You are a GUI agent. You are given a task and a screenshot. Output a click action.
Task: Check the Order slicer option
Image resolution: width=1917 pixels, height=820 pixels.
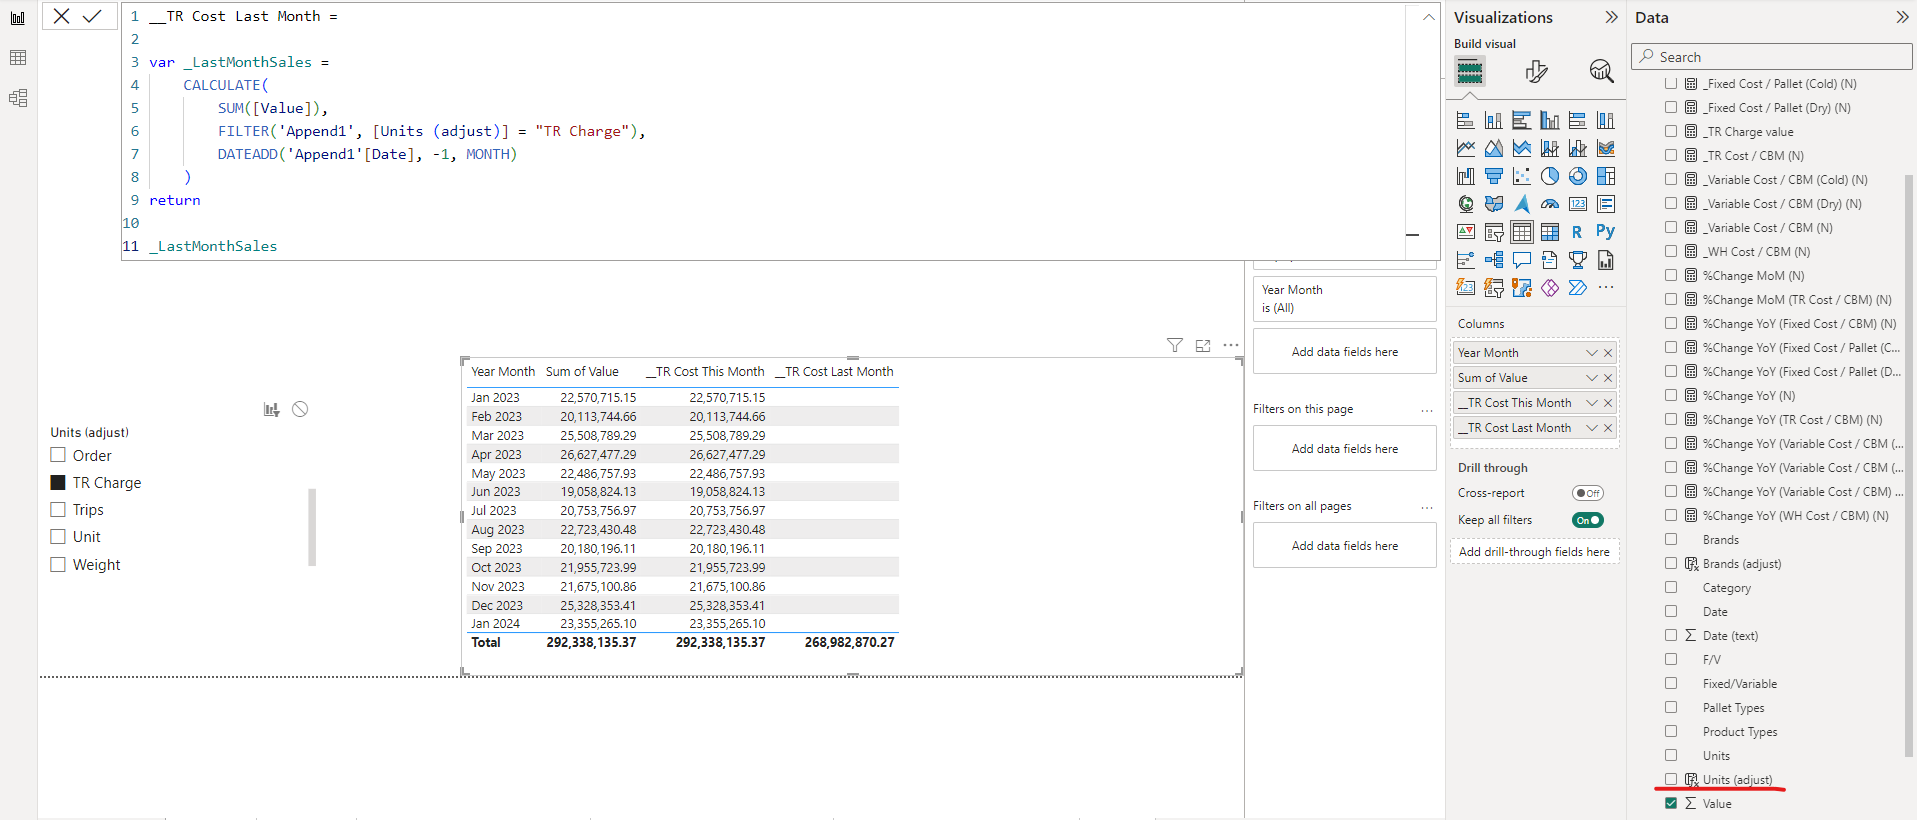pos(58,455)
